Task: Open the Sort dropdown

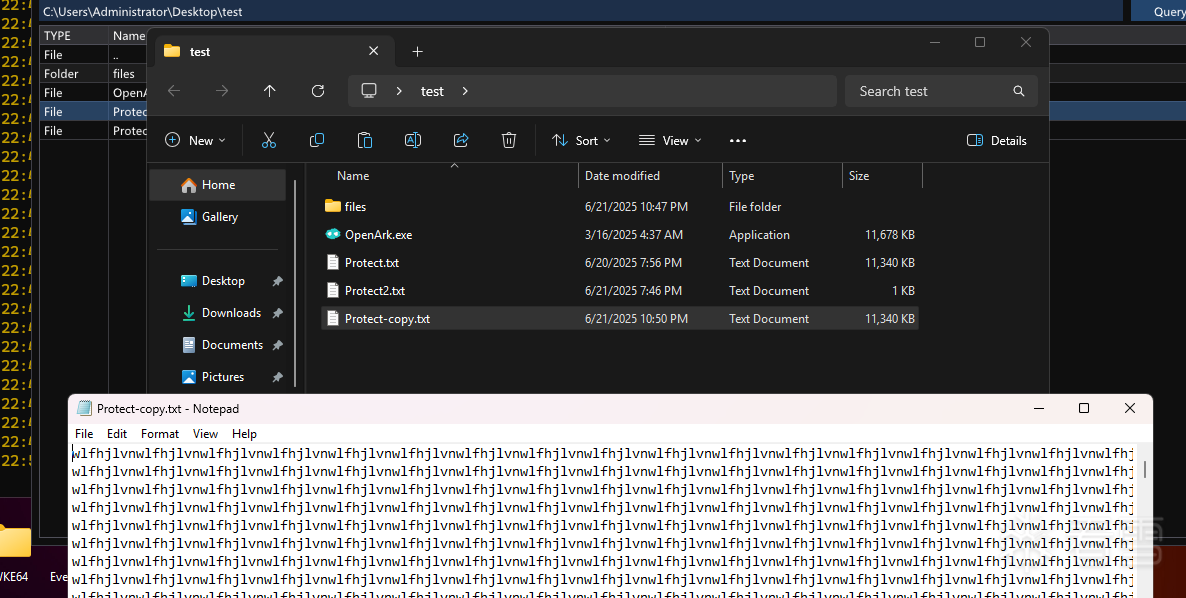Action: coord(581,141)
